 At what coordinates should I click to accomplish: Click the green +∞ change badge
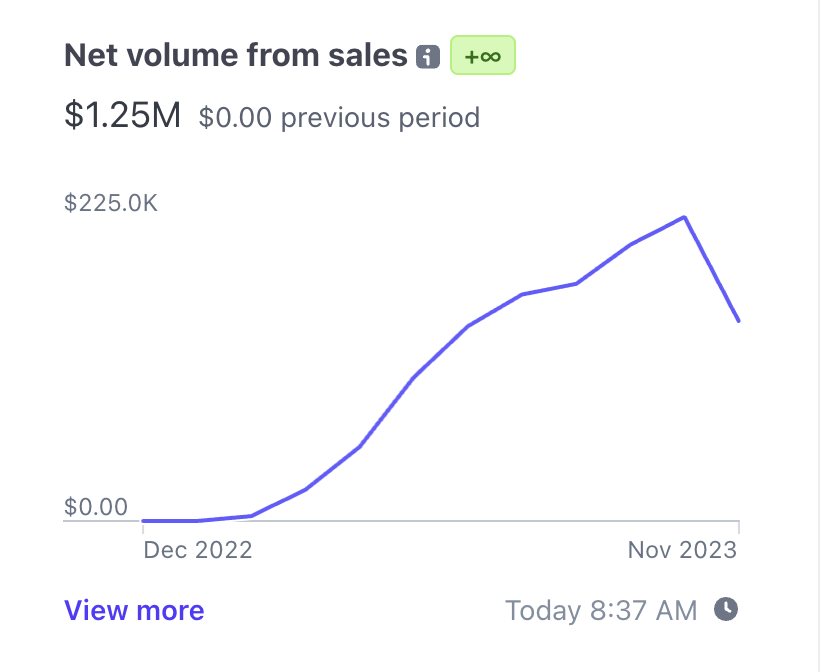[x=482, y=56]
